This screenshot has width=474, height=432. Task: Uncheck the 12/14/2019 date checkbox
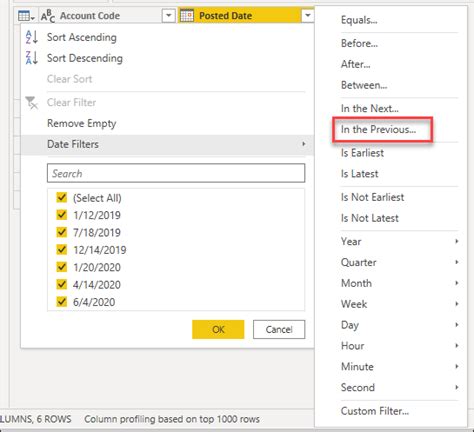62,249
